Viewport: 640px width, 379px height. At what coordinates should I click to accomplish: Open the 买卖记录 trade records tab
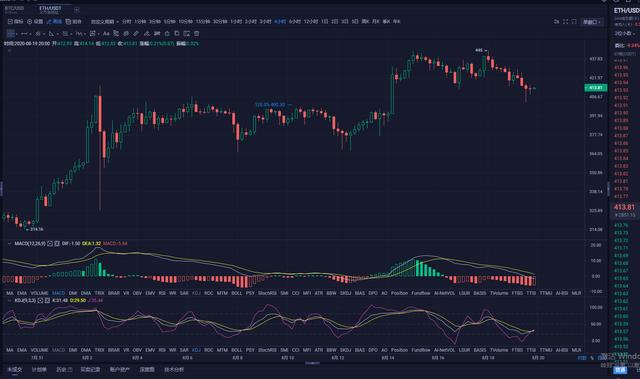tap(90, 370)
